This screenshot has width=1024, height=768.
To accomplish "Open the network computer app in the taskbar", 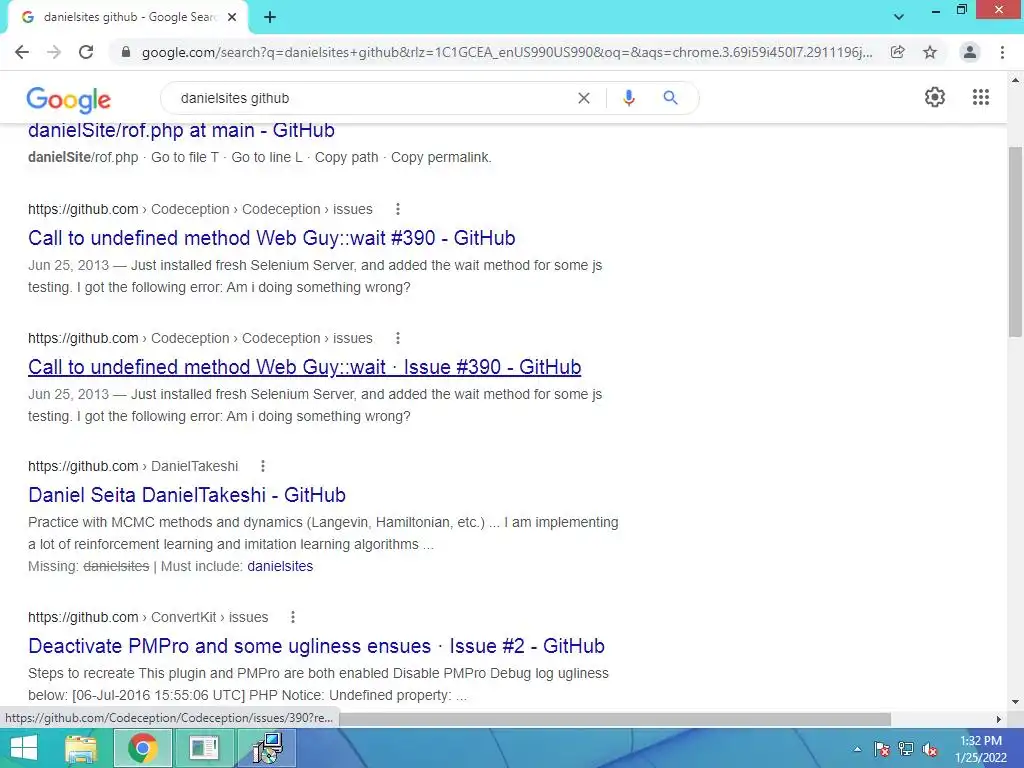I will click(x=268, y=748).
